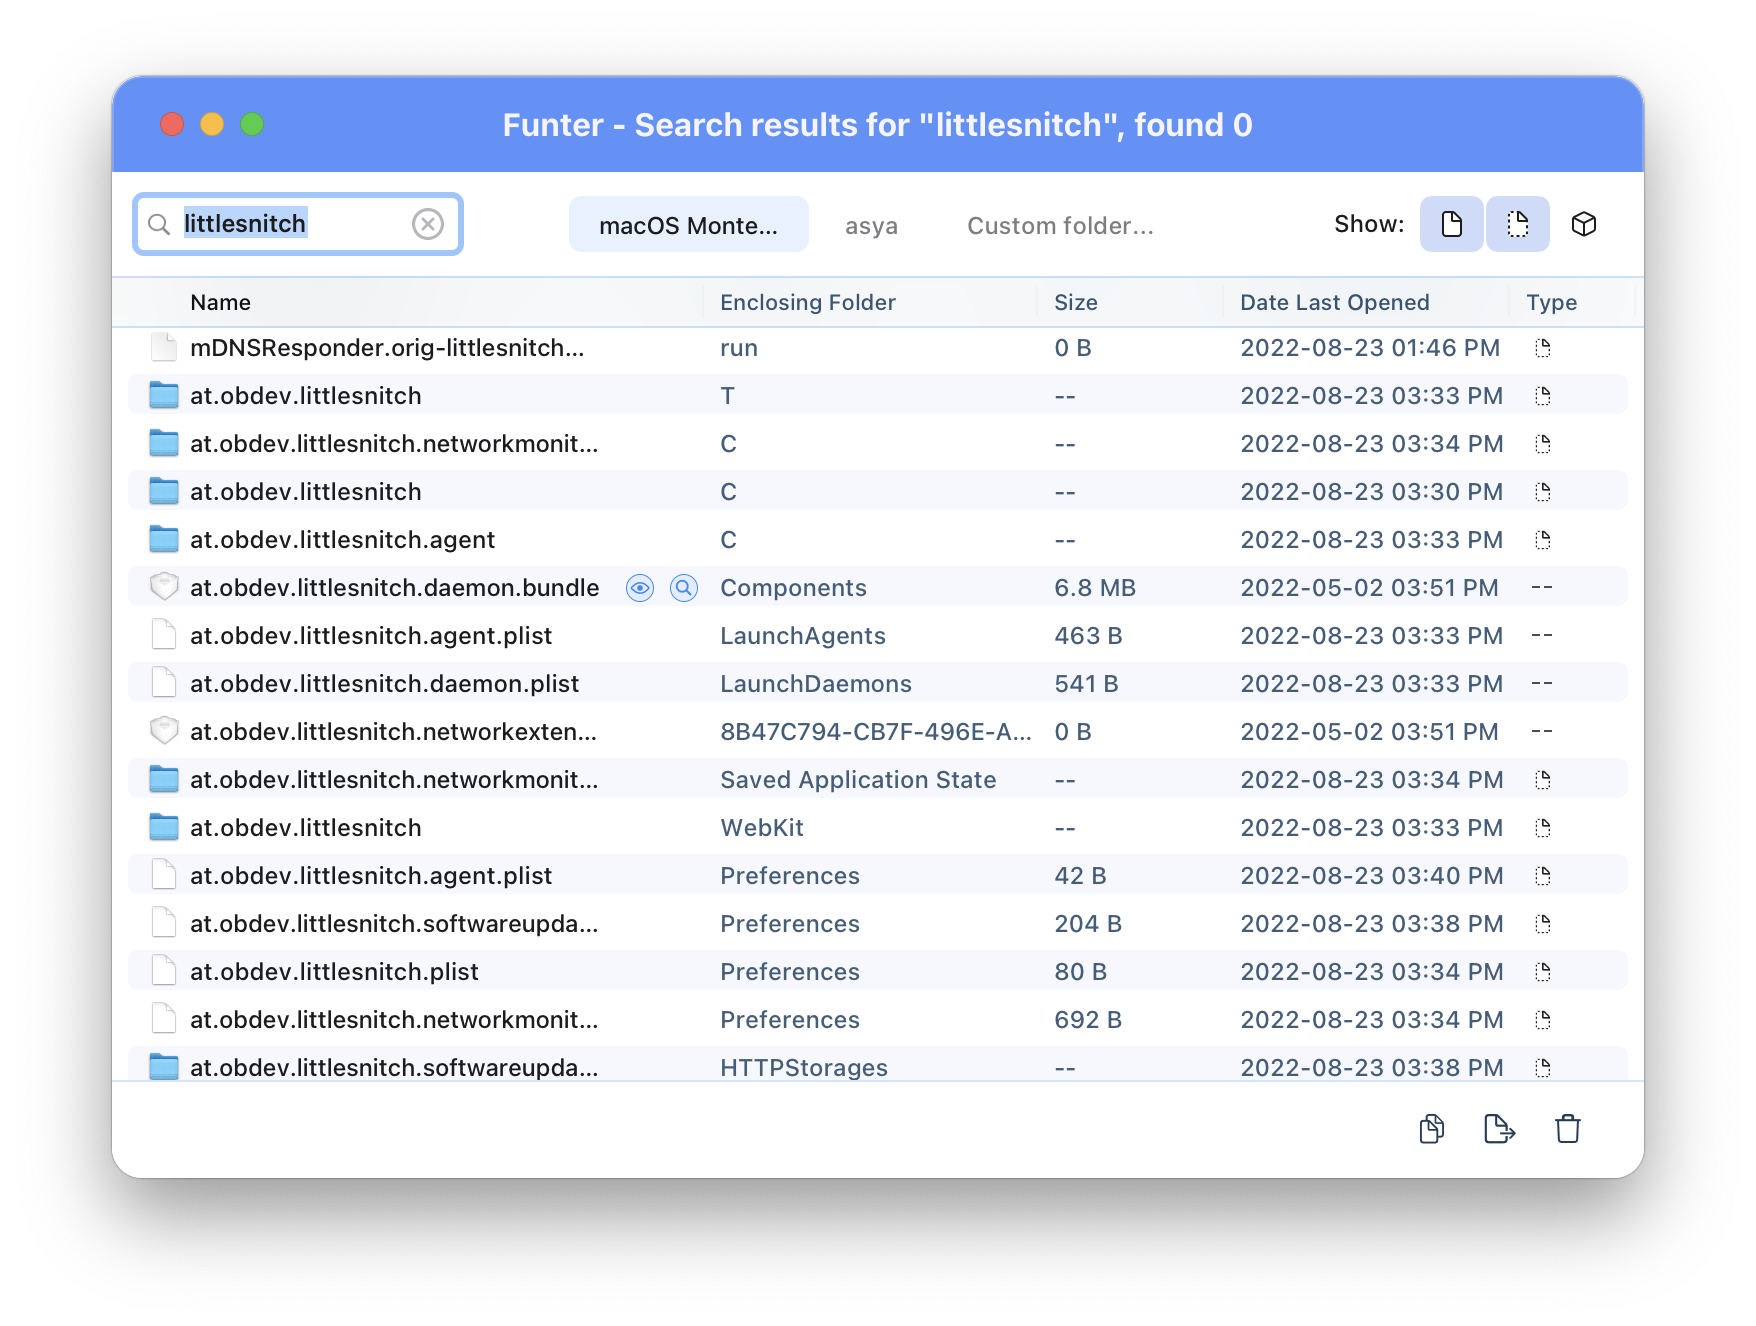The height and width of the screenshot is (1326, 1756).
Task: Sort by Type column header
Action: point(1551,302)
